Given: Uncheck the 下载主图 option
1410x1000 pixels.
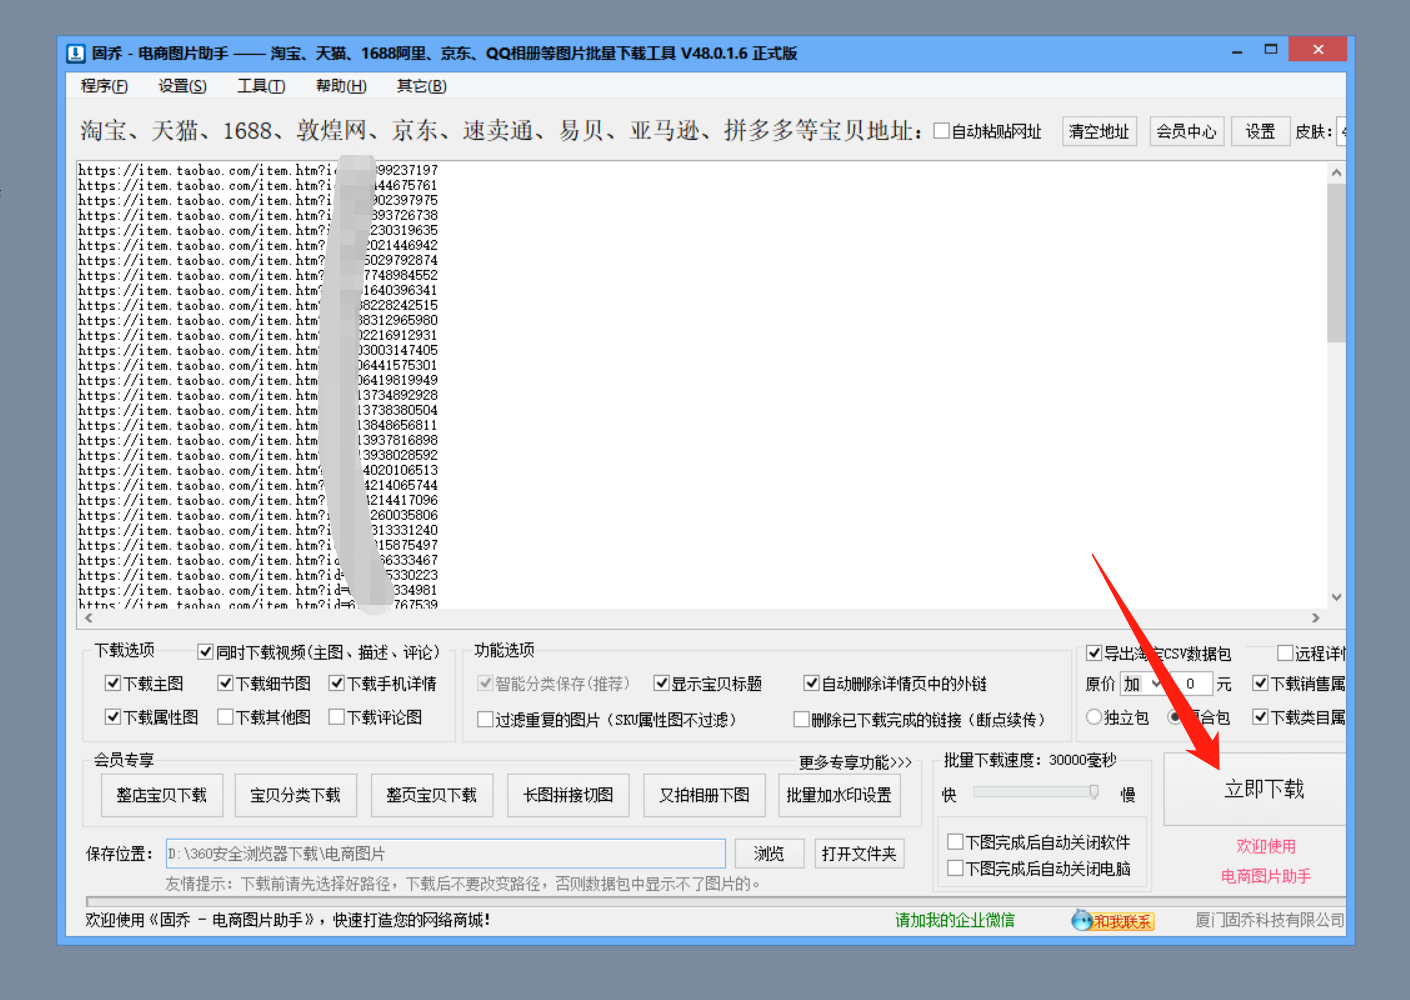Looking at the screenshot, I should (113, 683).
